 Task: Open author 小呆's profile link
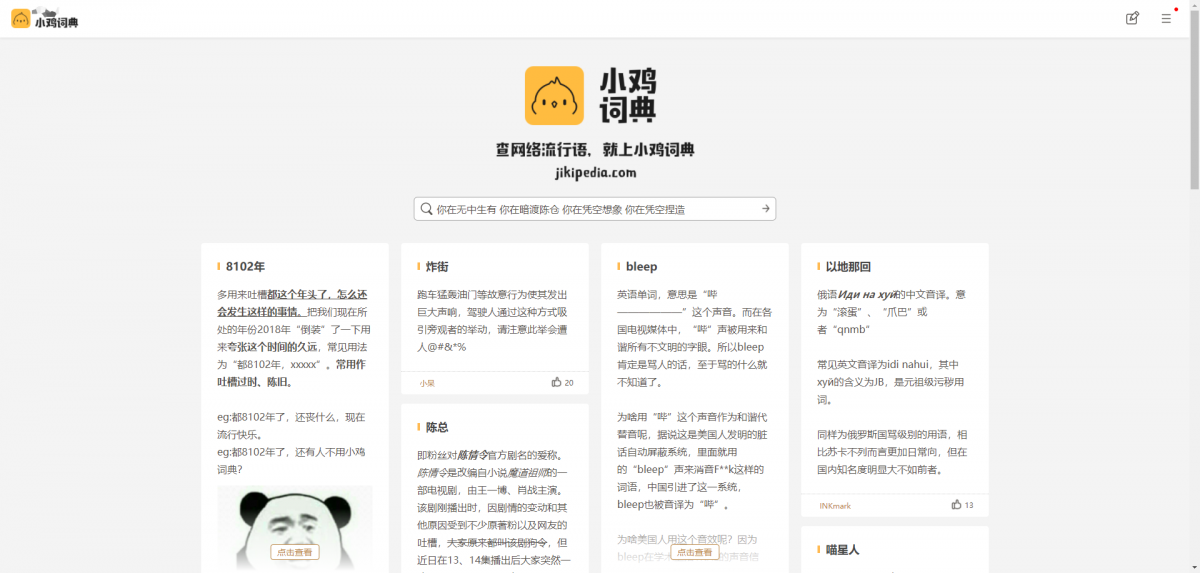[427, 383]
